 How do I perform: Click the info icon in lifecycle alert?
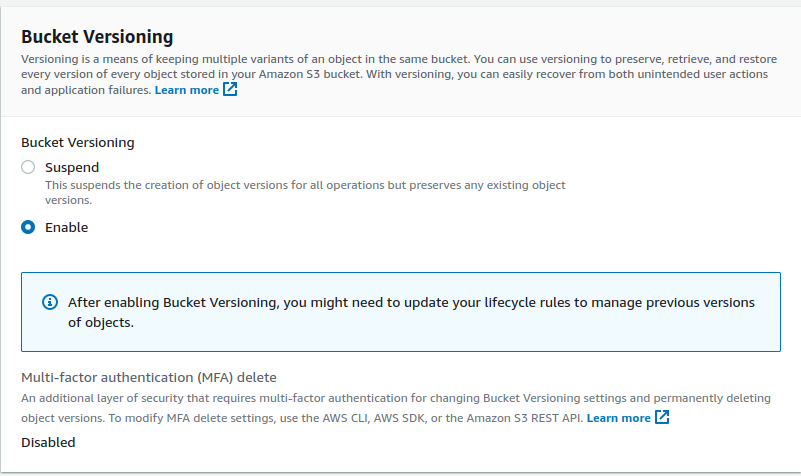(x=50, y=302)
